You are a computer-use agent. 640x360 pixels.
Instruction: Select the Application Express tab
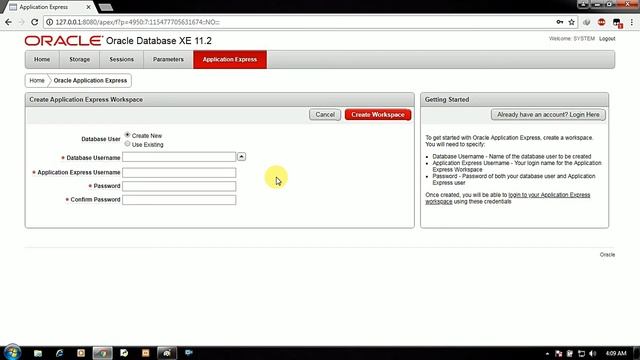(x=230, y=59)
